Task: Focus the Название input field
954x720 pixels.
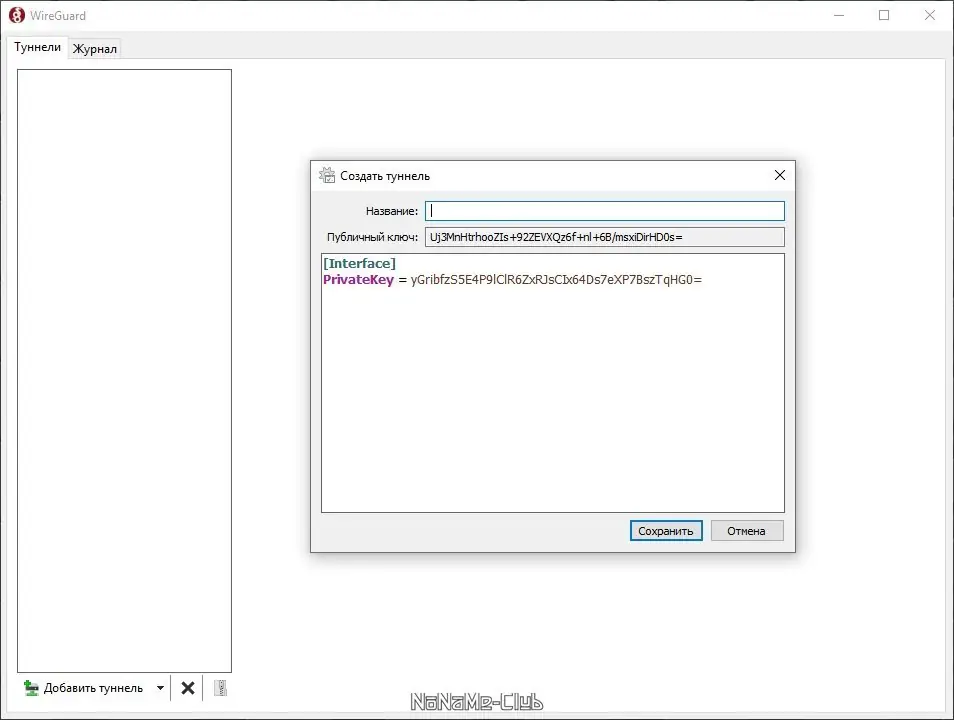Action: tap(605, 211)
